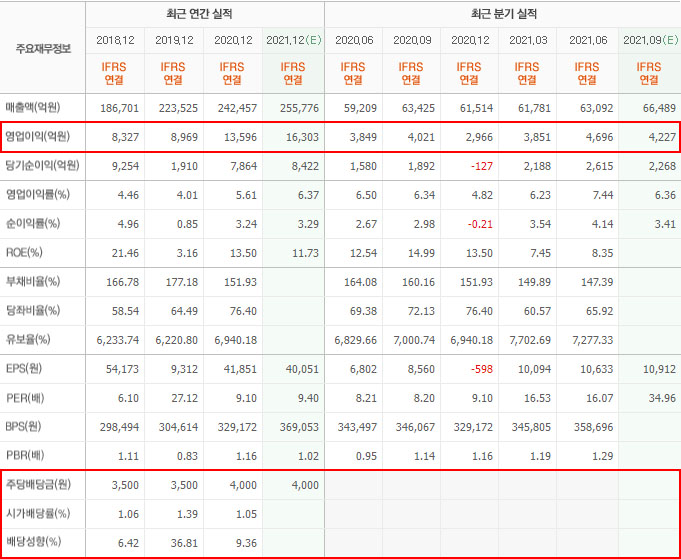Select the 주요재무정보 header cell
The height and width of the screenshot is (559, 681).
point(43,48)
